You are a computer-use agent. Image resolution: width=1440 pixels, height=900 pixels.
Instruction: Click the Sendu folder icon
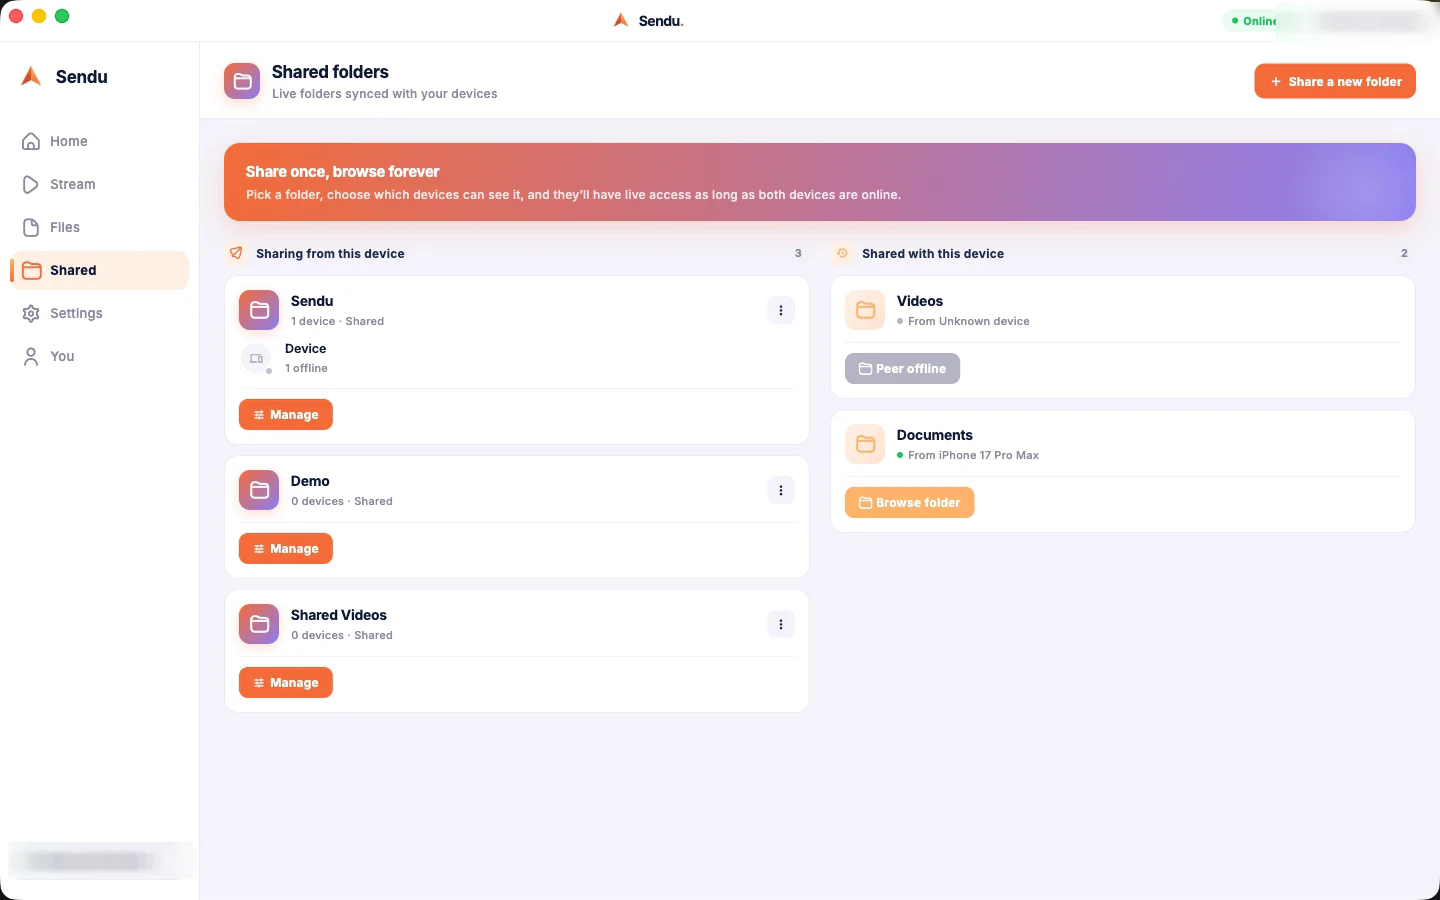(259, 310)
